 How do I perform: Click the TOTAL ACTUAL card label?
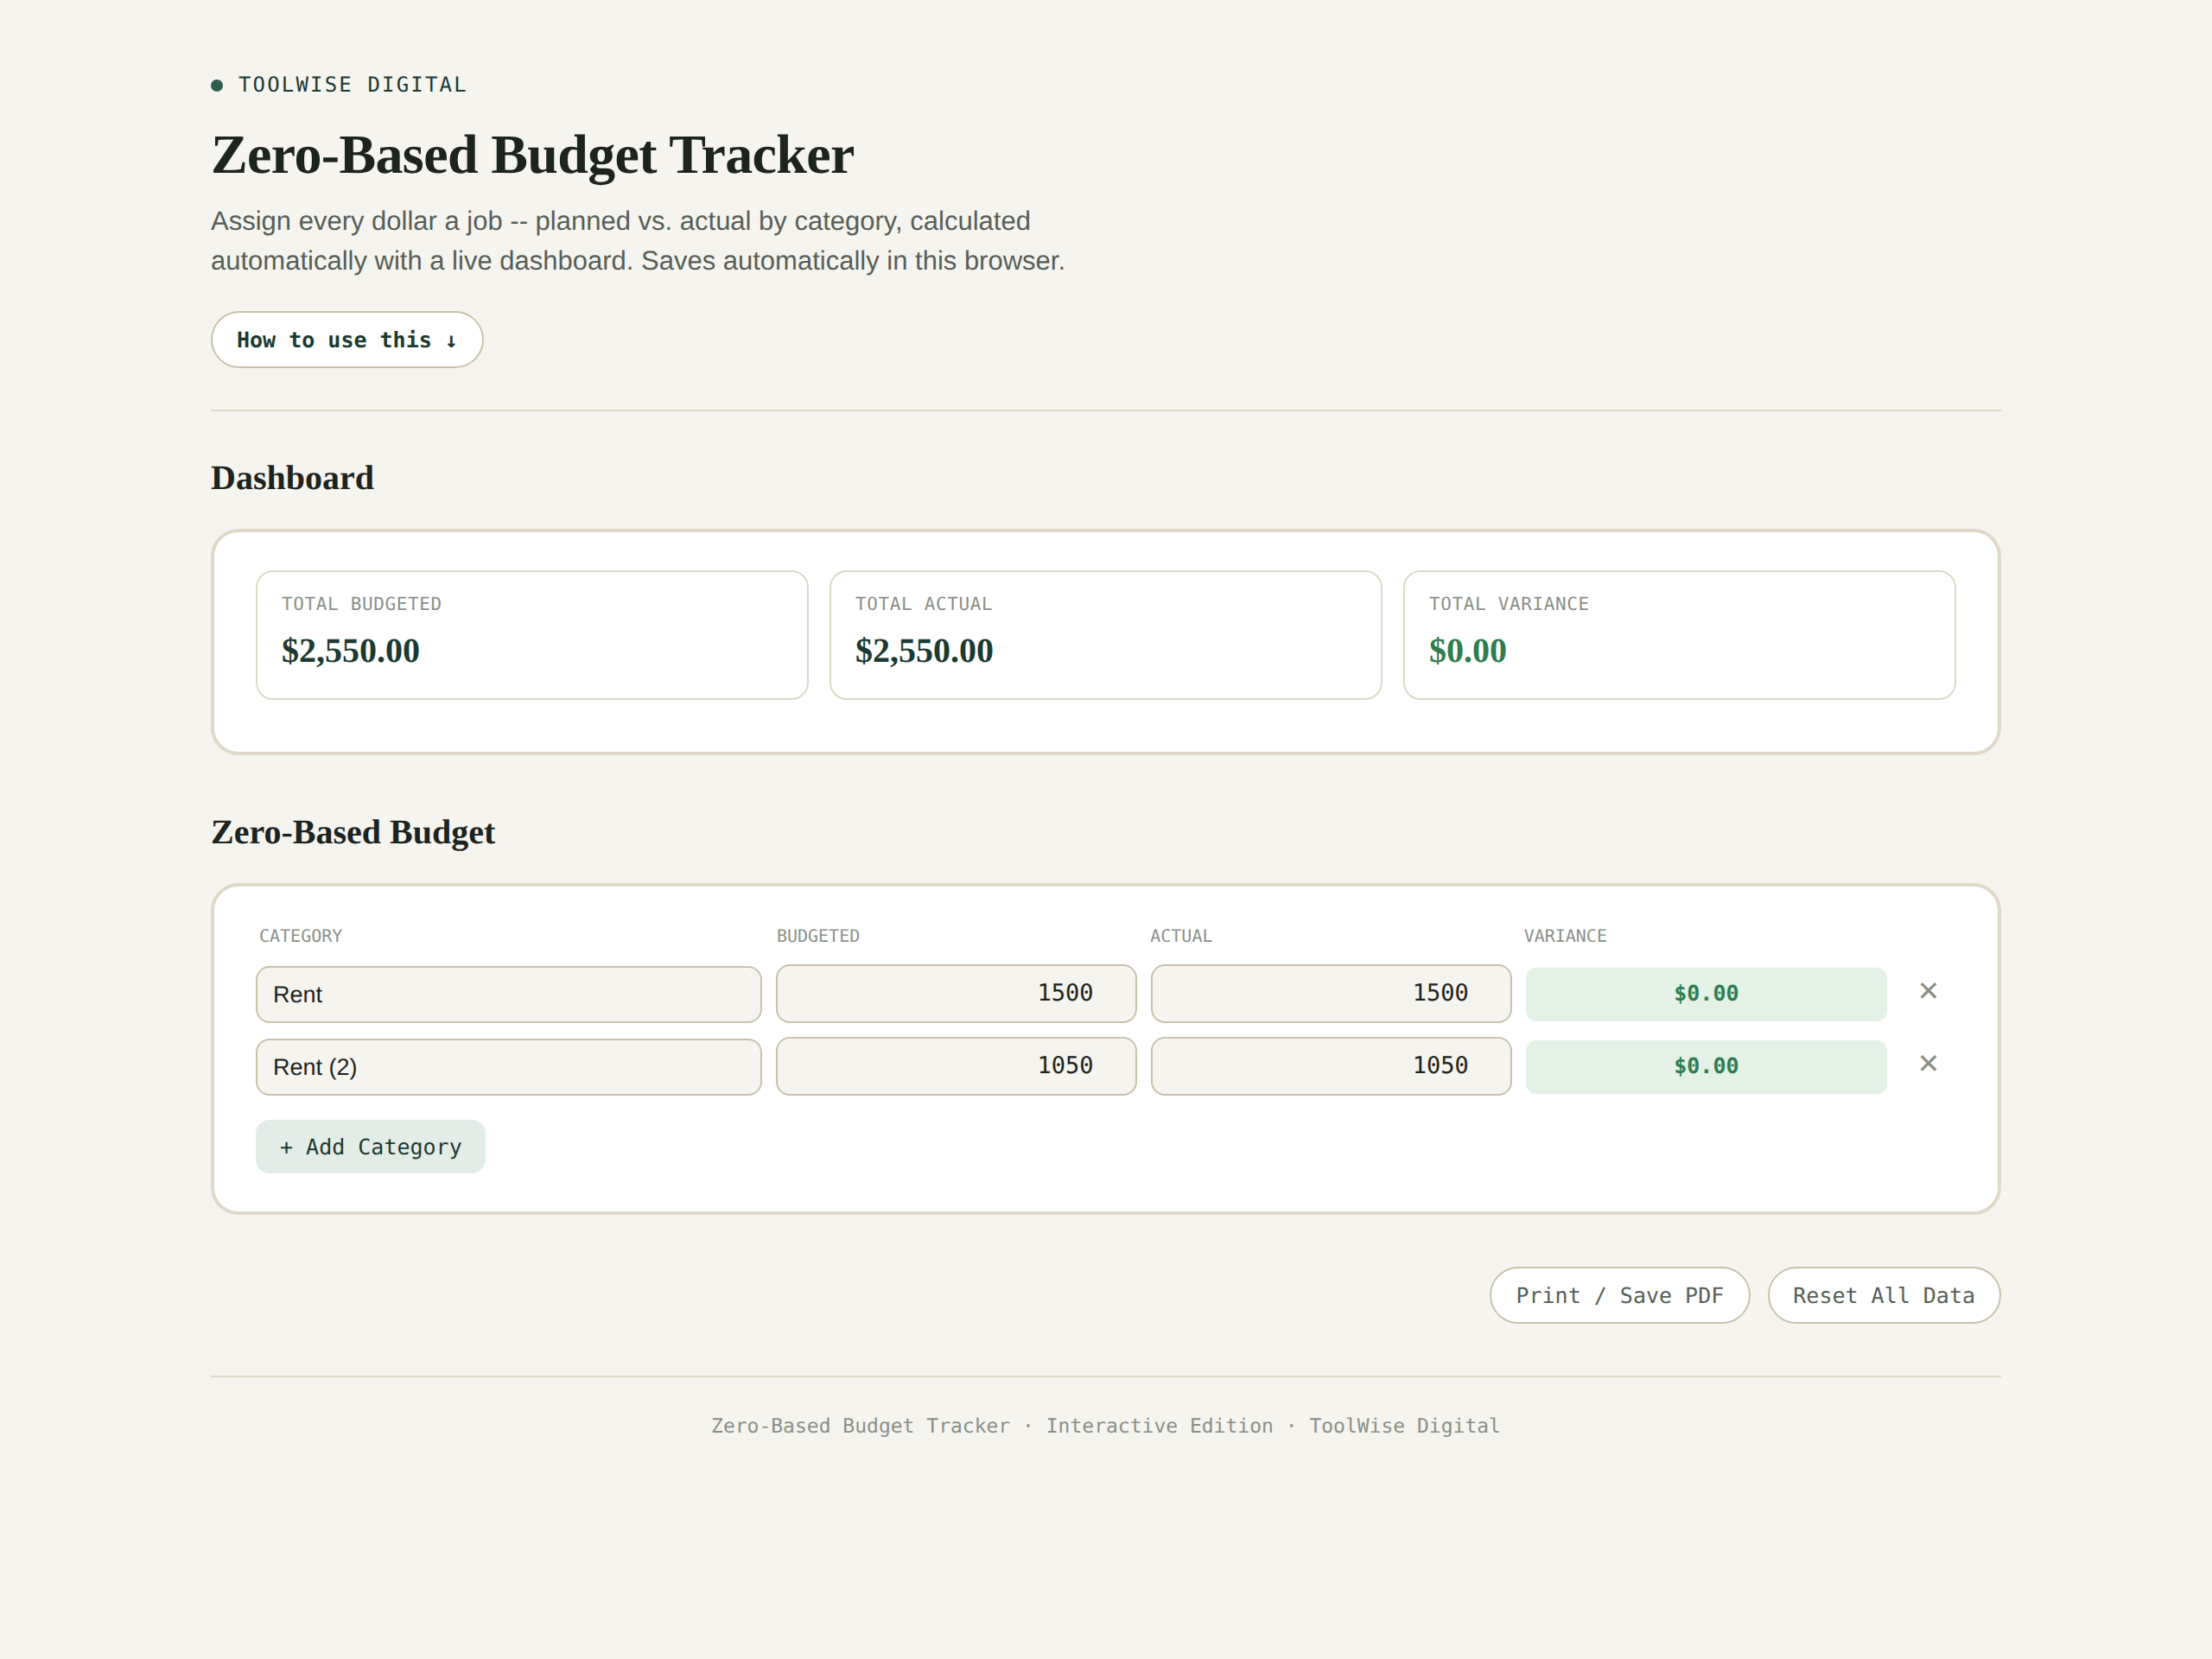coord(923,604)
